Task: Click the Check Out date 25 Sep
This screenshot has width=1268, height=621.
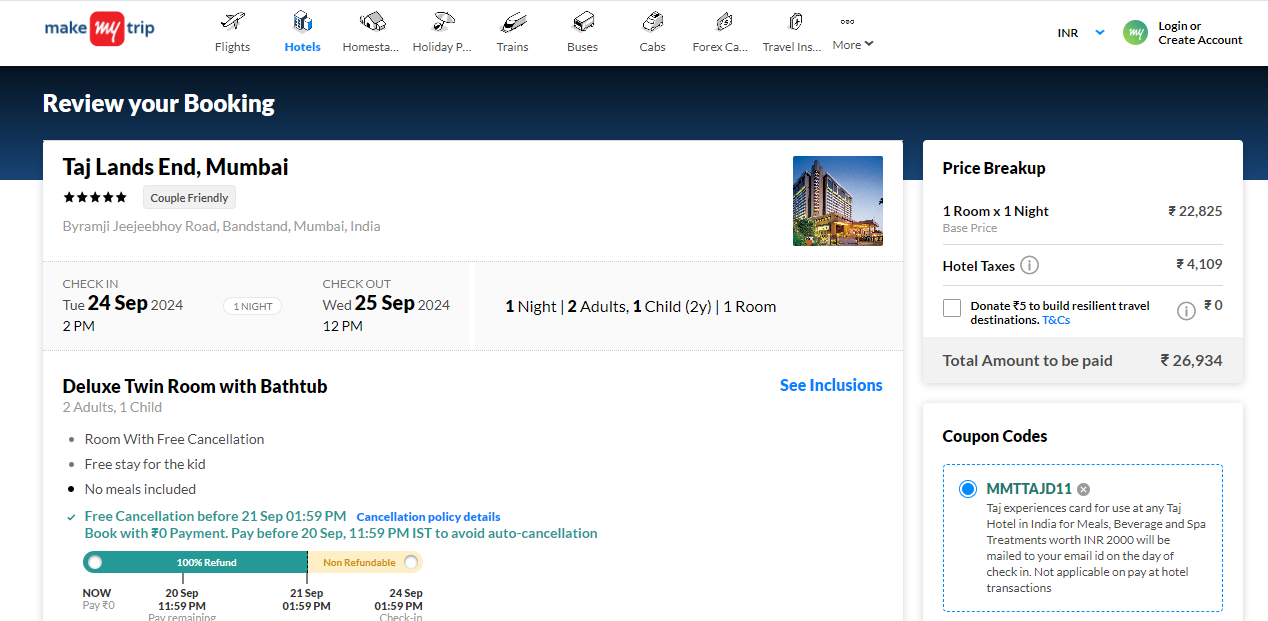Action: click(x=386, y=304)
